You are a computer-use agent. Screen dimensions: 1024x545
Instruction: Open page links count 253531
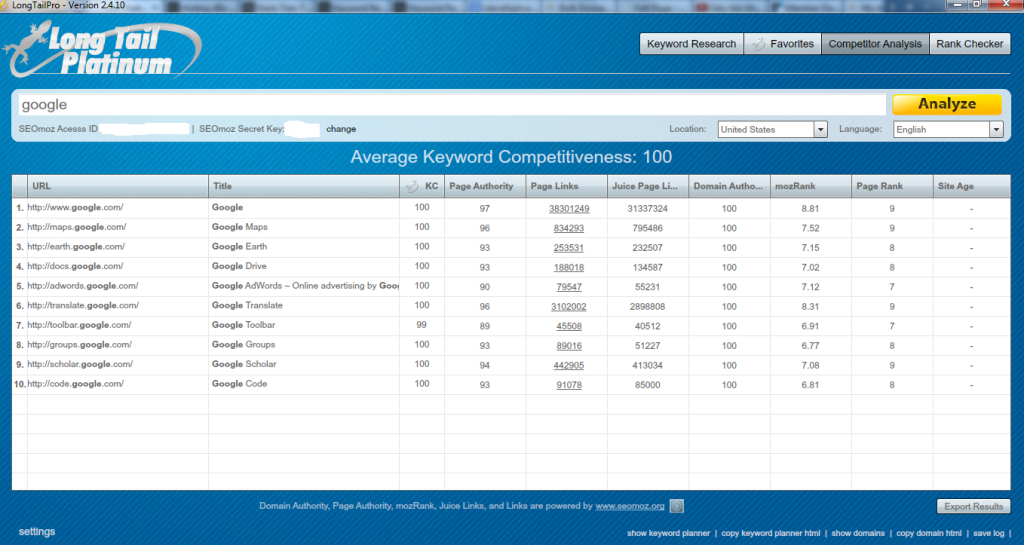click(x=569, y=248)
